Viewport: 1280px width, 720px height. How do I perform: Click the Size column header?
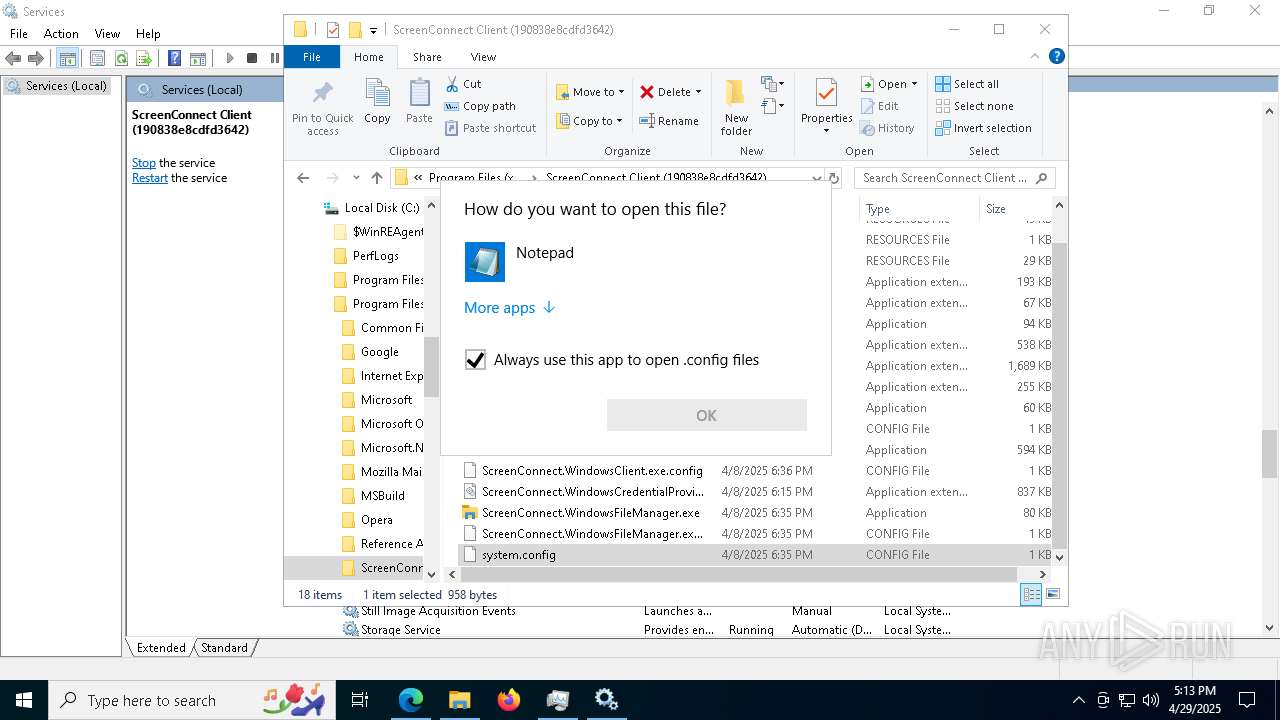coord(1014,209)
